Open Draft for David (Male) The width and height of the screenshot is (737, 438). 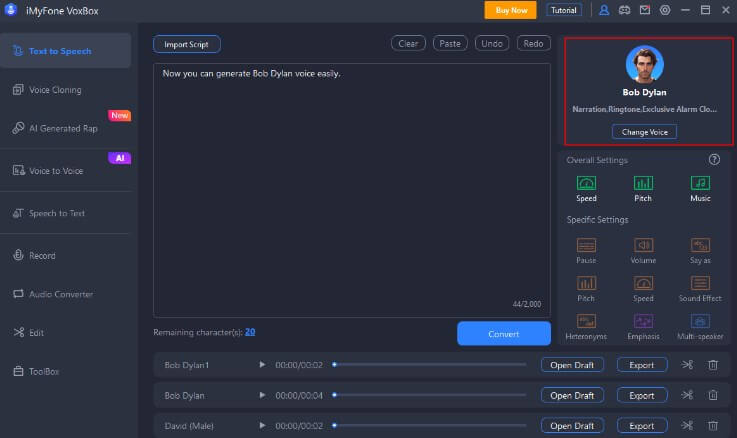[x=572, y=426]
